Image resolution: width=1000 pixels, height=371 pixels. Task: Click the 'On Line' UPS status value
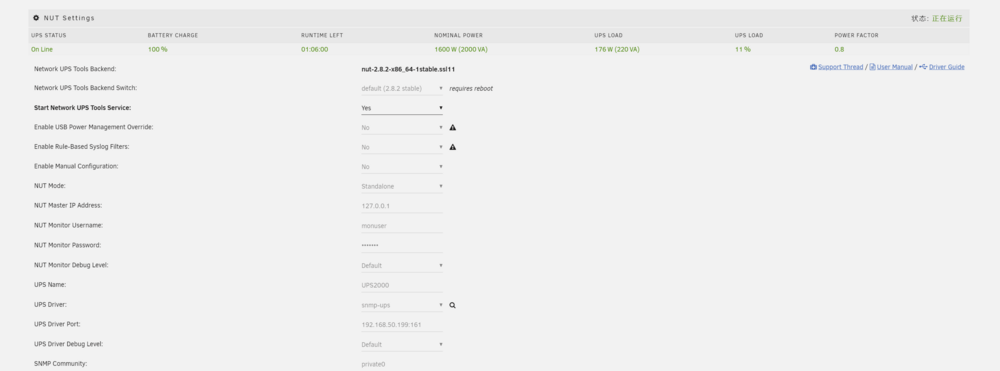click(x=41, y=49)
